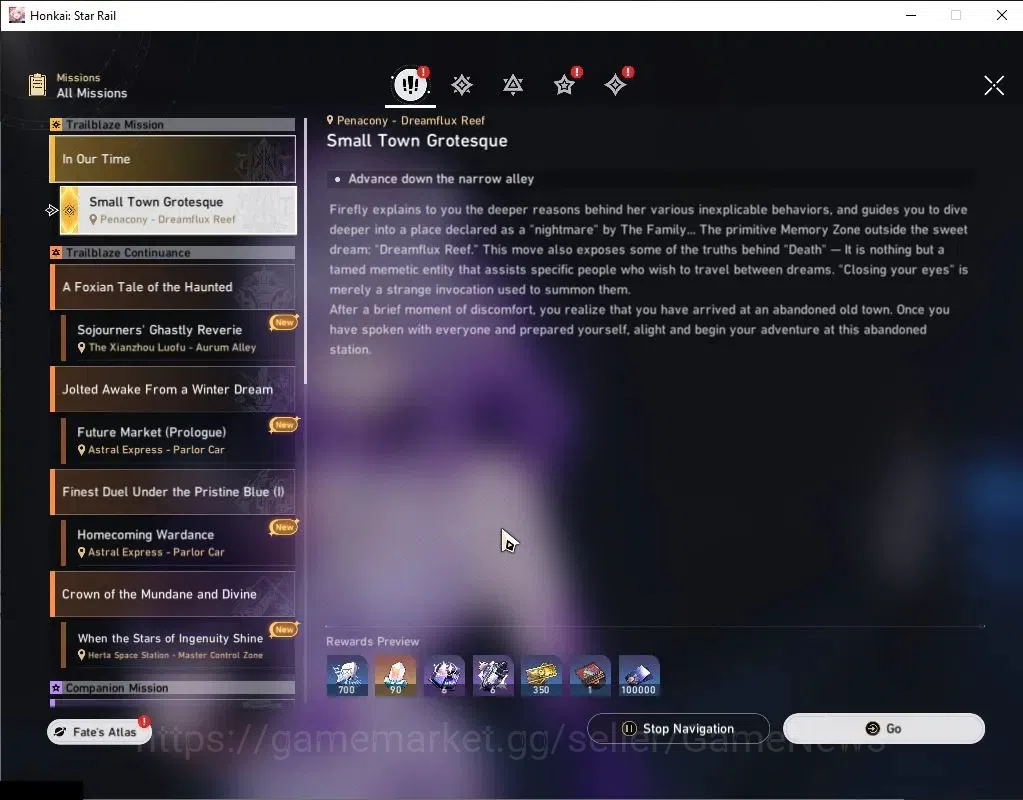Image resolution: width=1023 pixels, height=800 pixels.
Task: Click the Missions clipboard icon
Action: (x=38, y=85)
